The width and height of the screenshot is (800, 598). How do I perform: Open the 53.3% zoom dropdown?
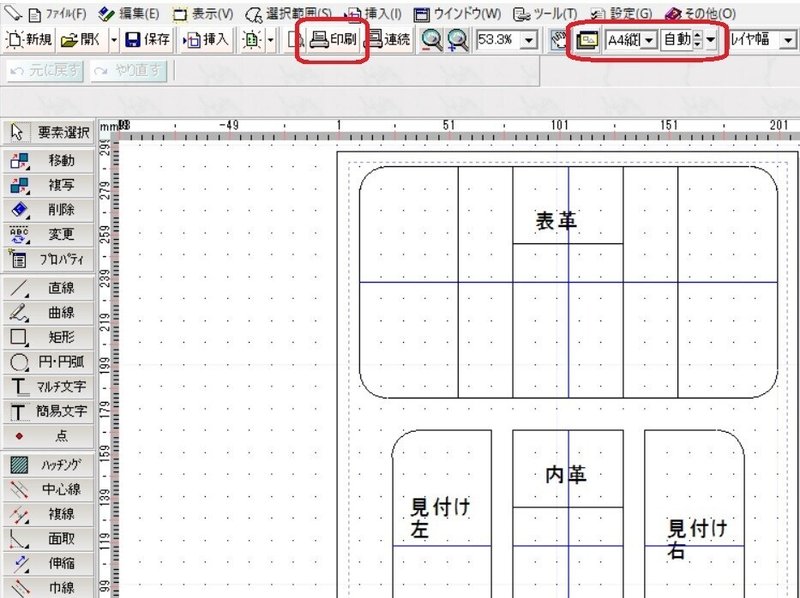pos(530,40)
